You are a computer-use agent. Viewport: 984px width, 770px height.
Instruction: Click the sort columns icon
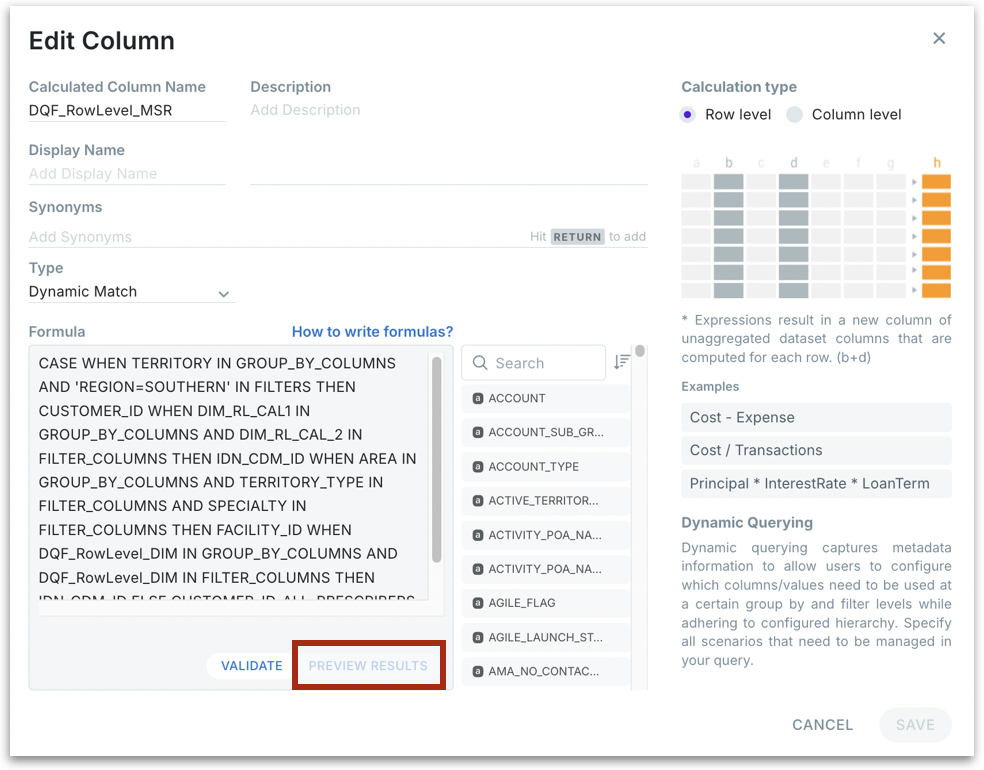[x=622, y=362]
